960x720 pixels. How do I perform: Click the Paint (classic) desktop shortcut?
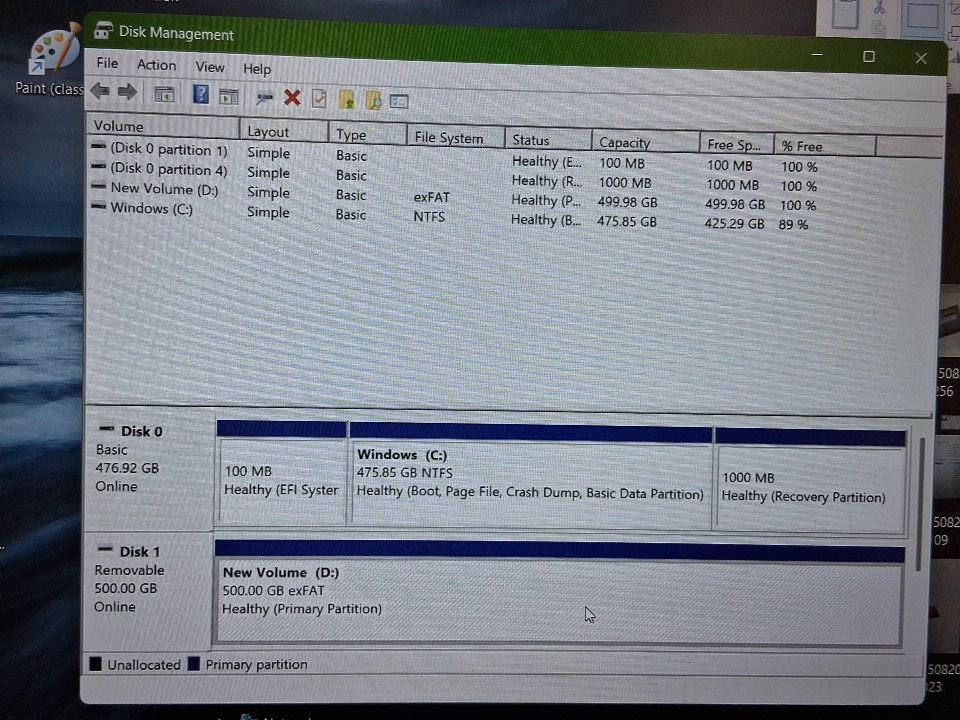[x=54, y=61]
